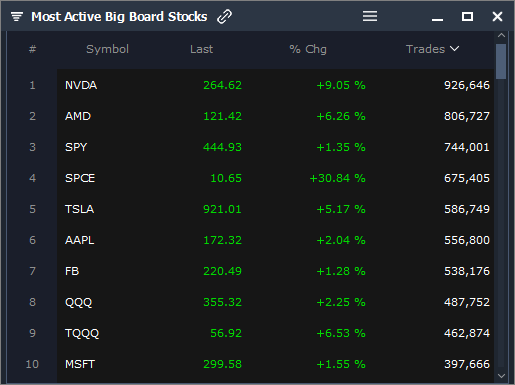Click the chain link icon beside title
Screen dimensions: 515x385
(x=224, y=16)
